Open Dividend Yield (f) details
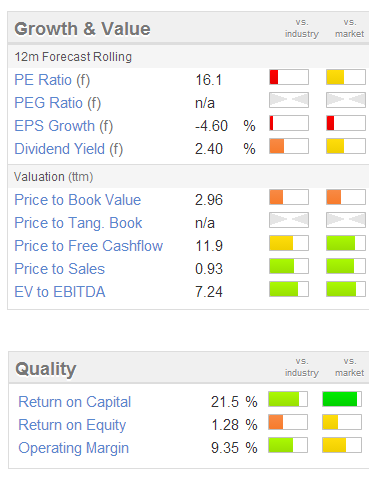This screenshot has height=487, width=369. [x=69, y=149]
